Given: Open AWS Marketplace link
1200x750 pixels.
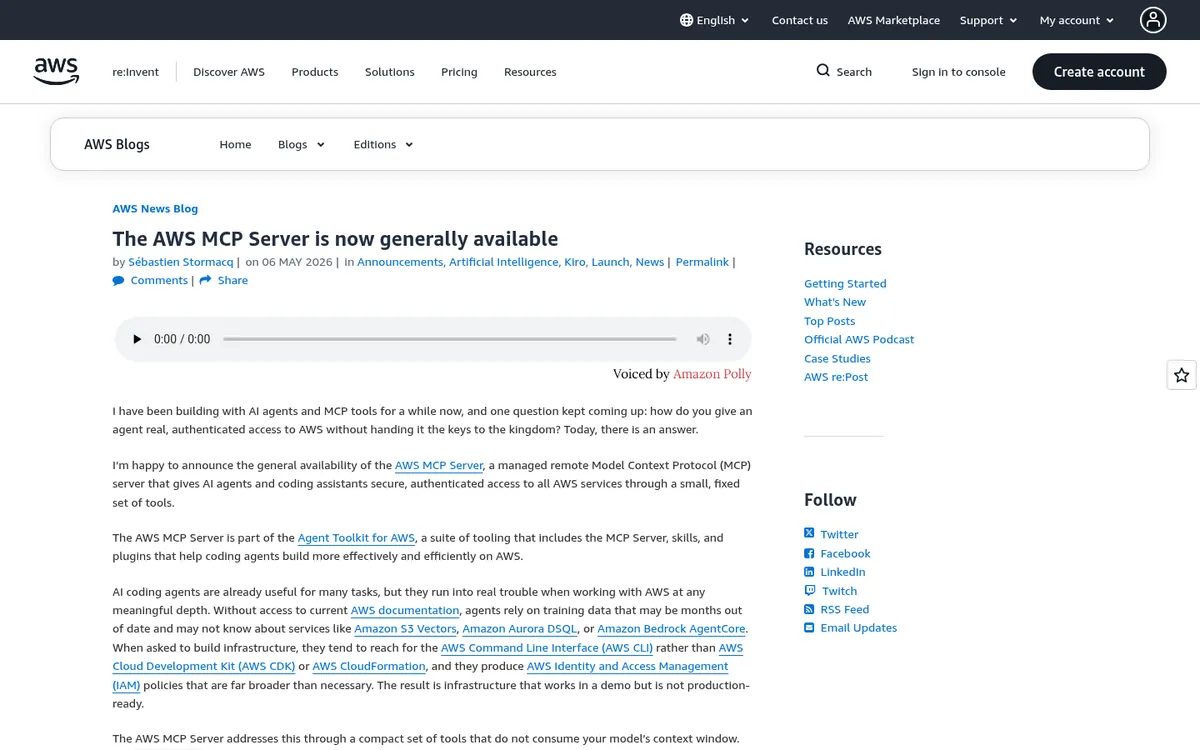Looking at the screenshot, I should click(893, 20).
